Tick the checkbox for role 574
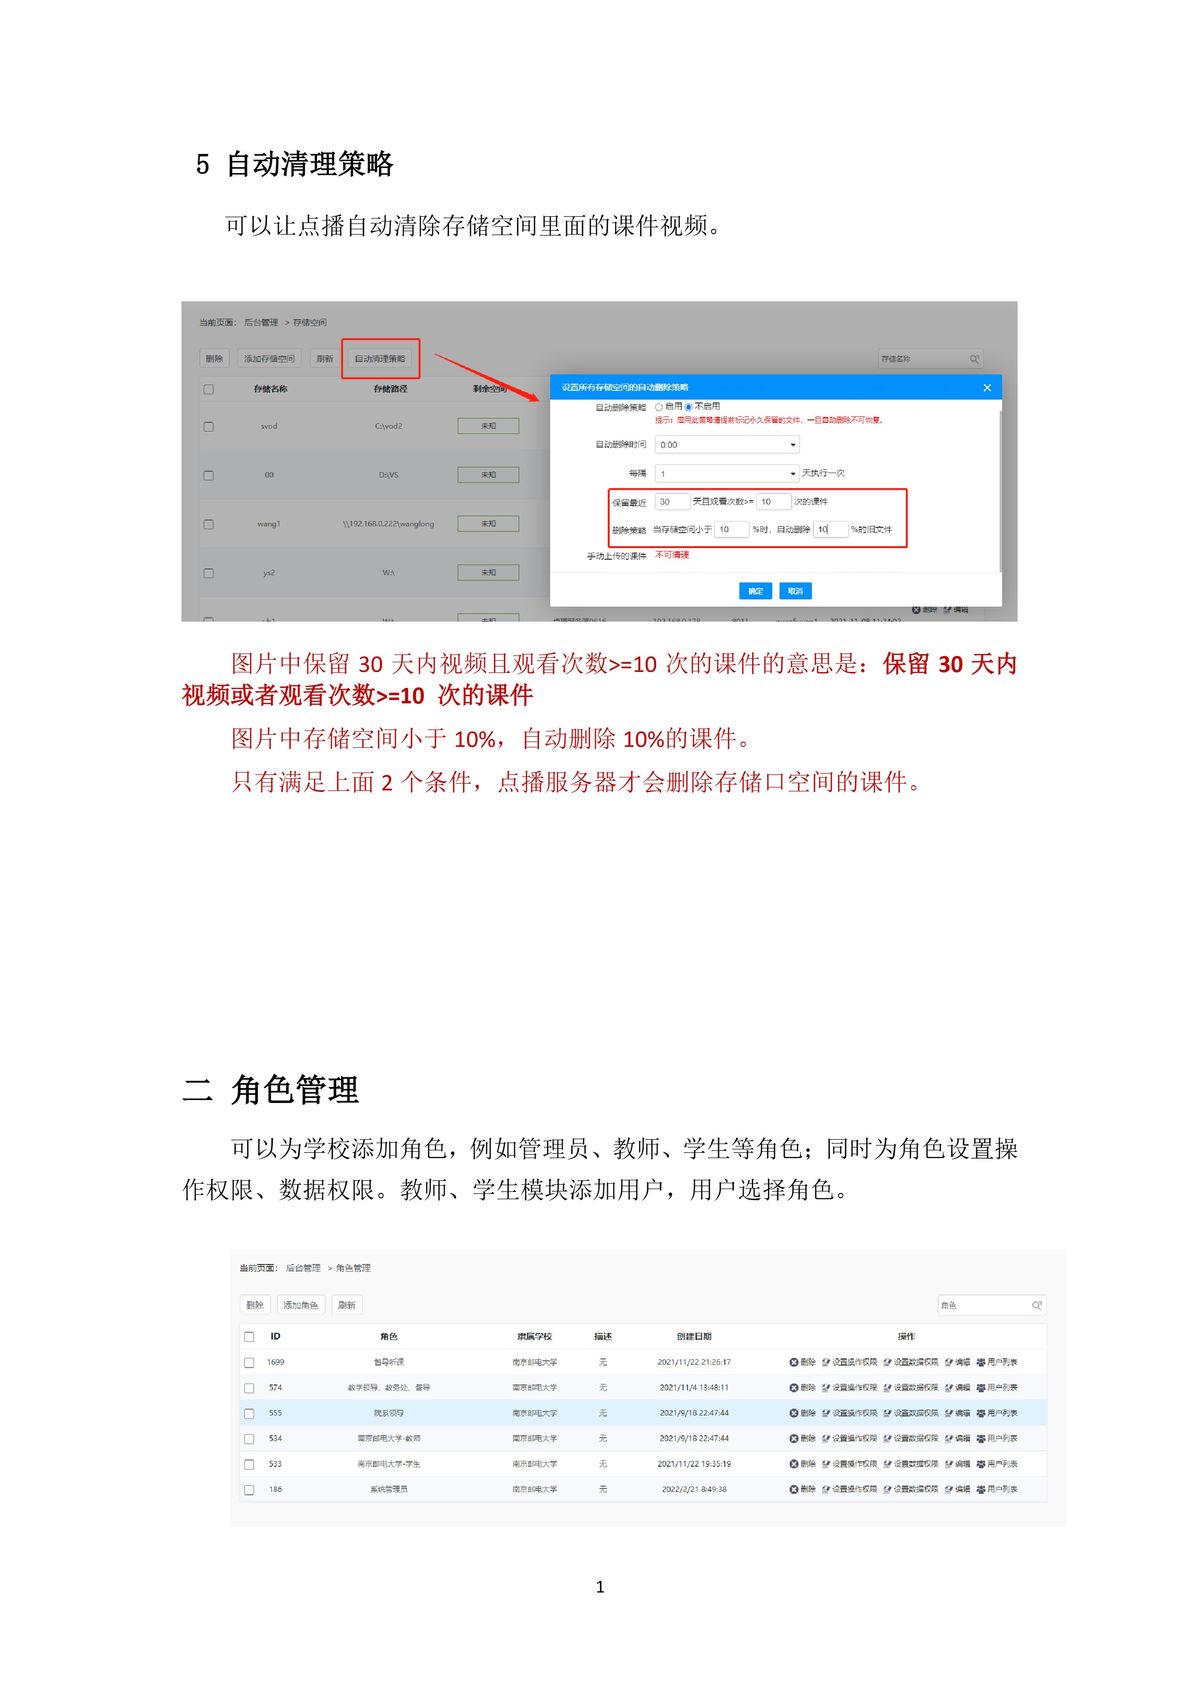 tap(249, 1388)
